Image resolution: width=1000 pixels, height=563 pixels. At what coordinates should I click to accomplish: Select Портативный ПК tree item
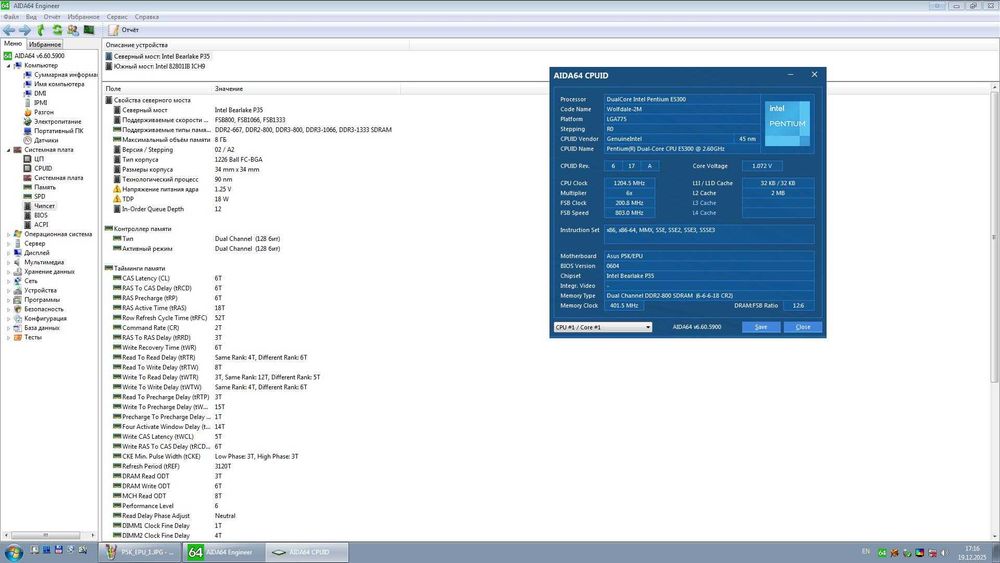(x=54, y=131)
